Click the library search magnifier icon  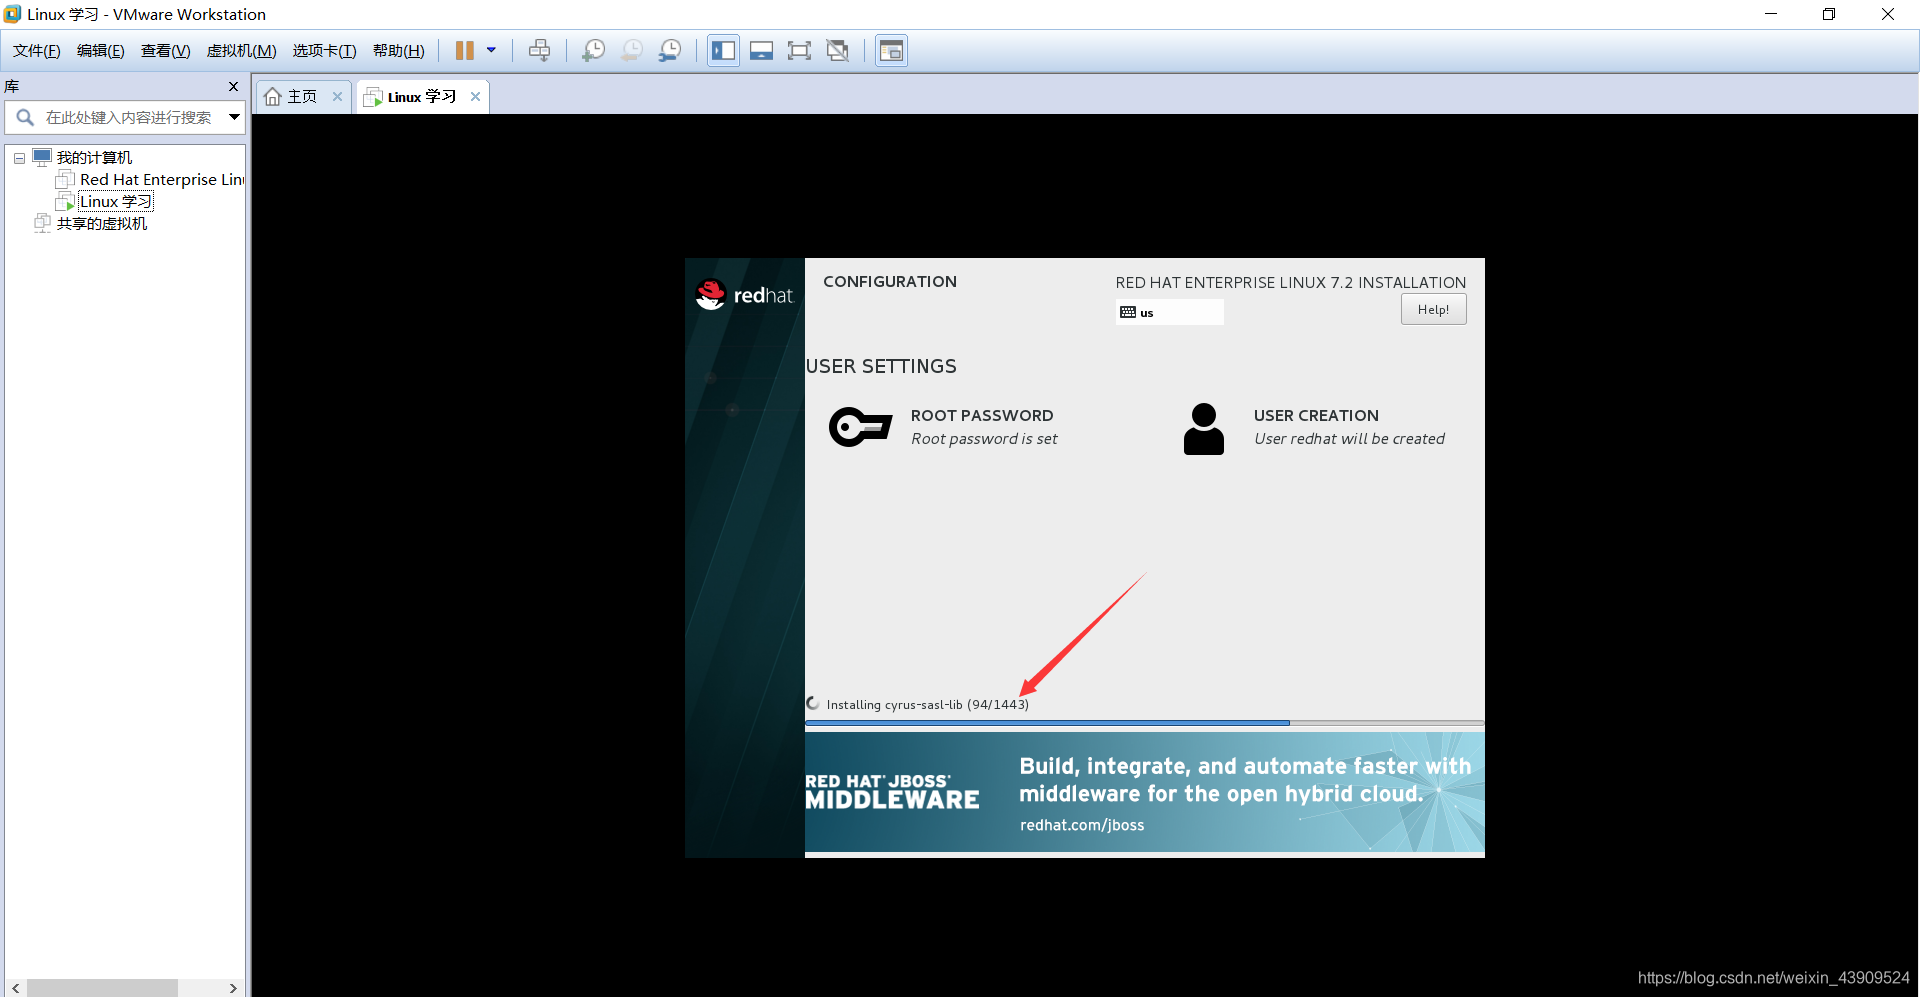coord(25,117)
